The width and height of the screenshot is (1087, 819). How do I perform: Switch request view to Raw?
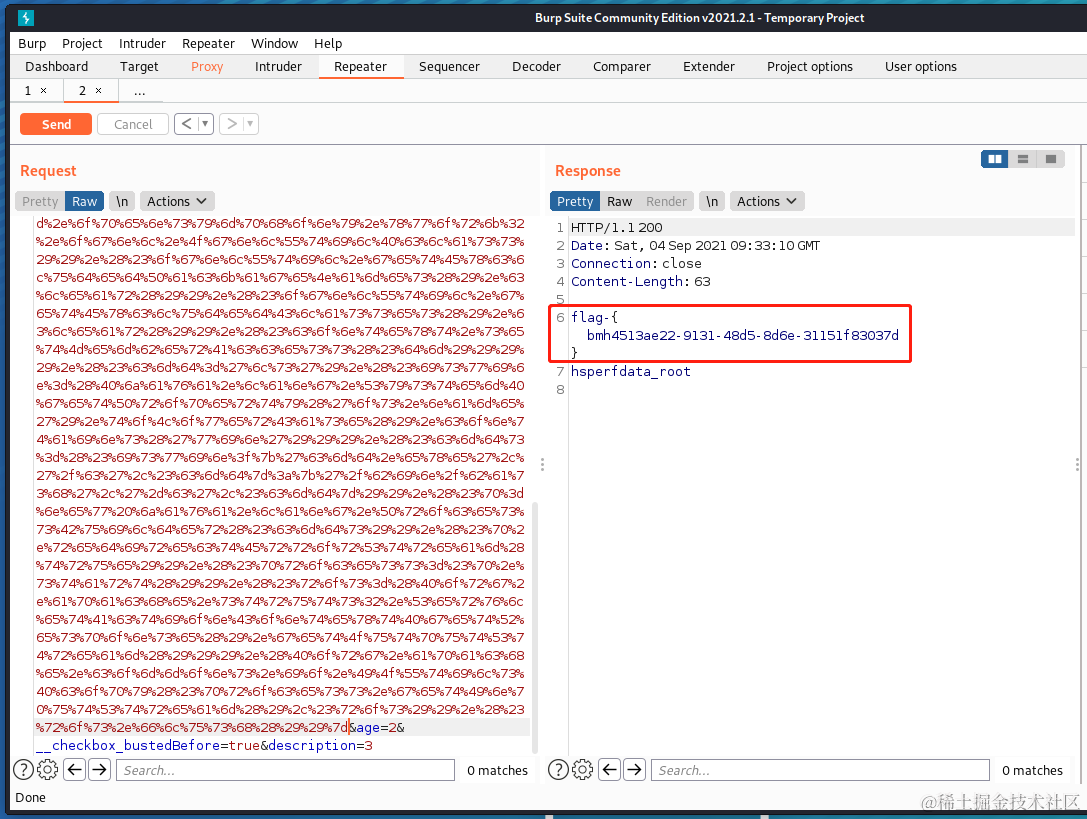pos(85,201)
